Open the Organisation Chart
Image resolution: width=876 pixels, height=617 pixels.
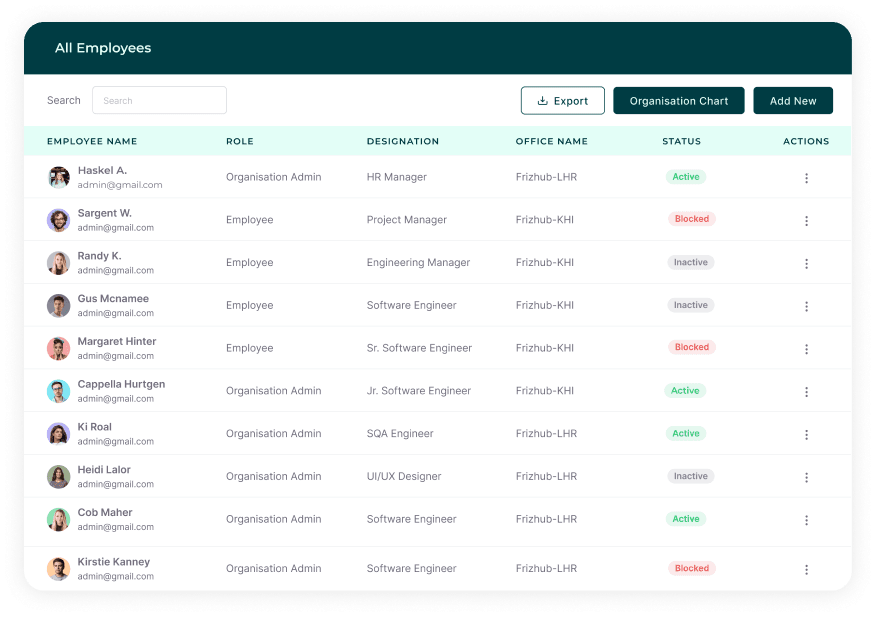click(x=678, y=101)
